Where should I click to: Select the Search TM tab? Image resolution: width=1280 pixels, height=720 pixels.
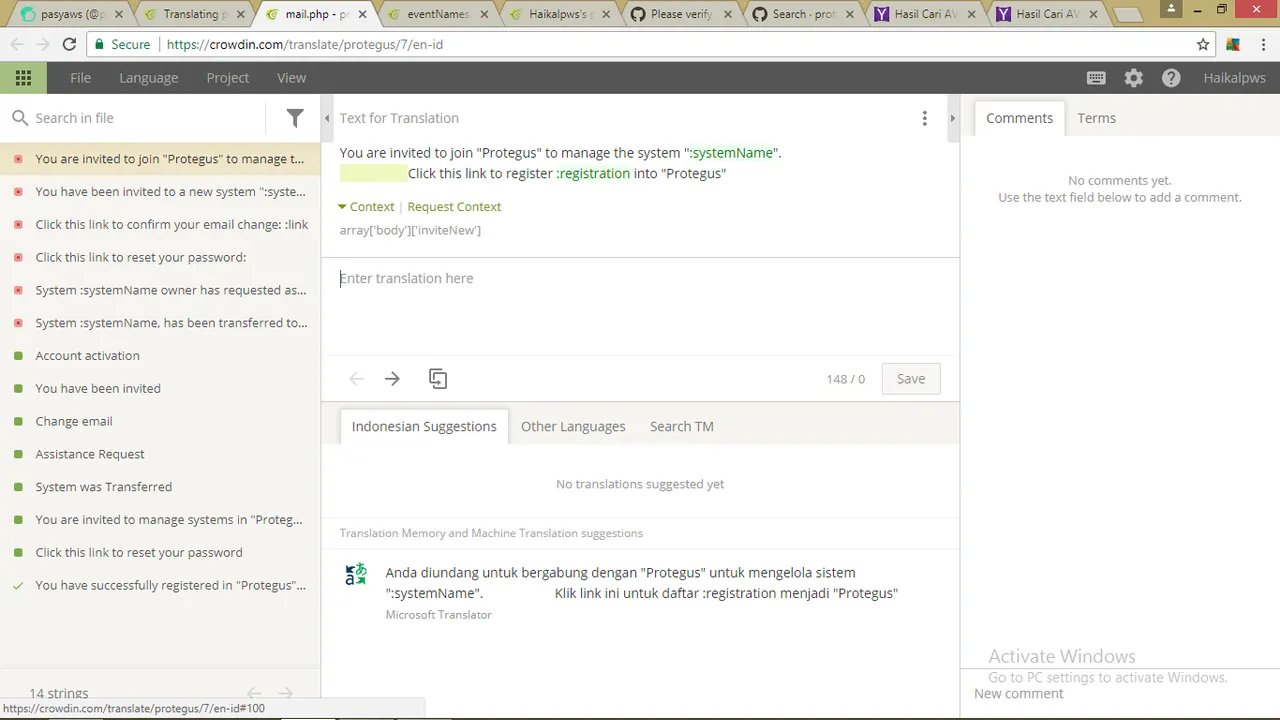682,426
